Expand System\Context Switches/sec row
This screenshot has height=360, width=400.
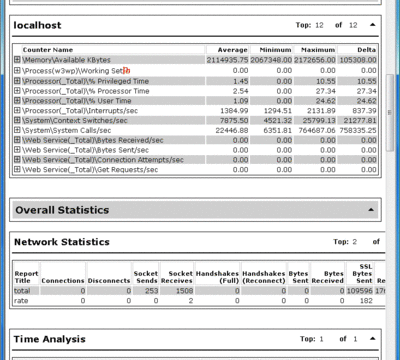pyautogui.click(x=17, y=120)
